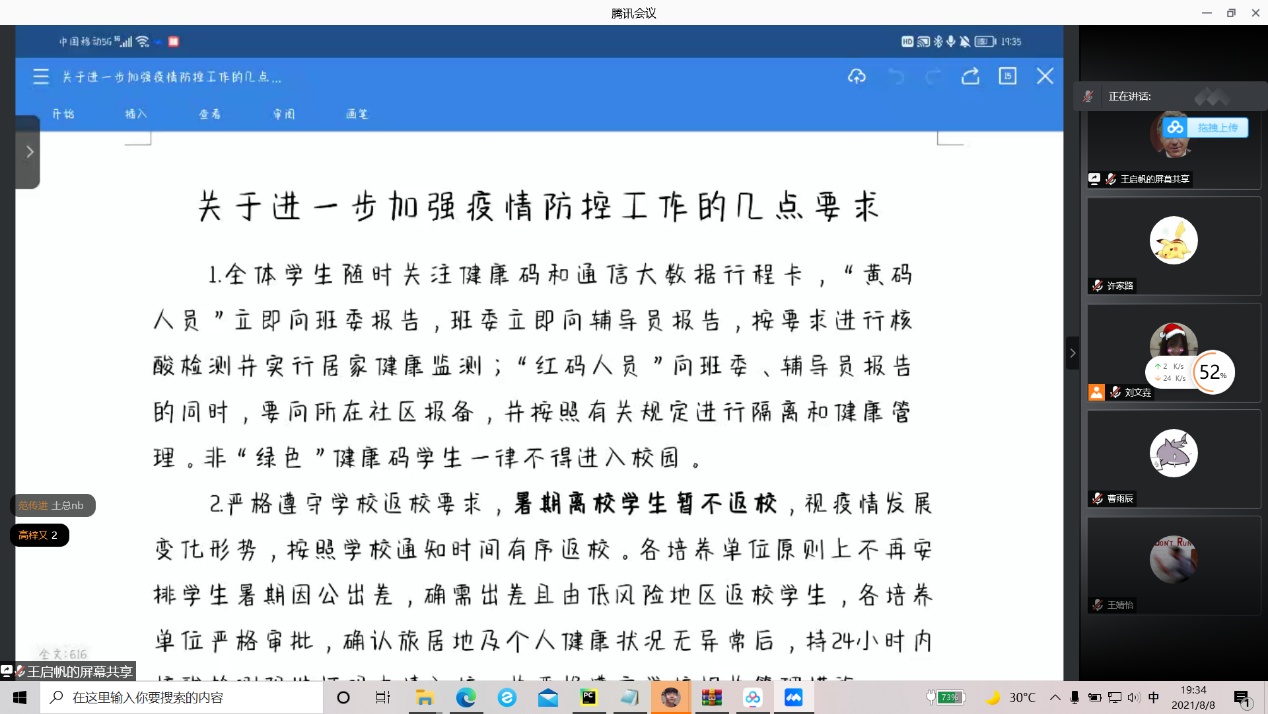Click the undo arrow icon

pos(896,77)
